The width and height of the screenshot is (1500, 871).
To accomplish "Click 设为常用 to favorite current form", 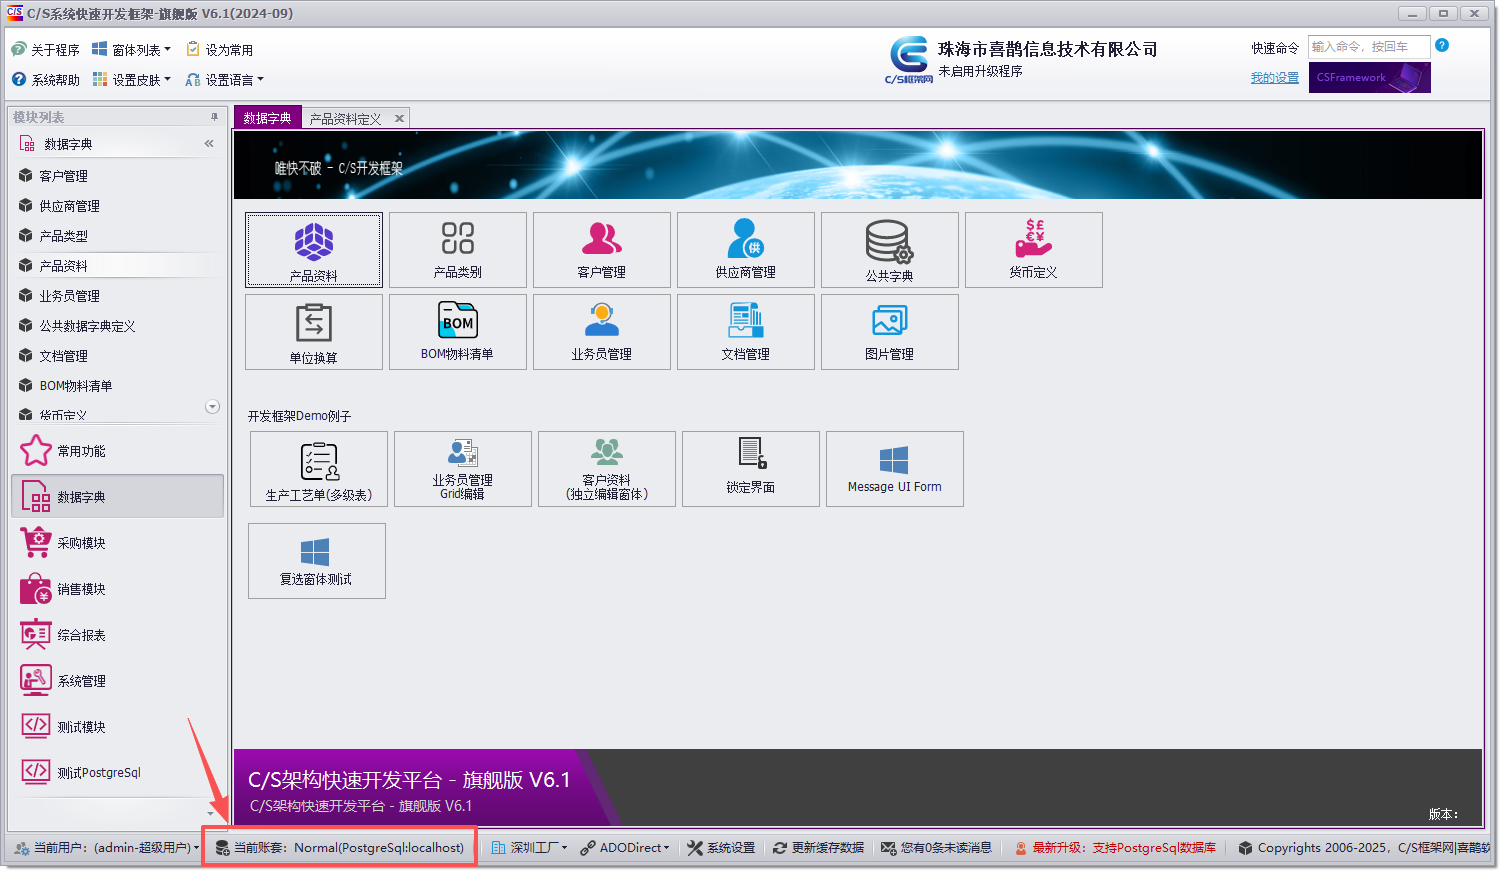I will tap(220, 48).
